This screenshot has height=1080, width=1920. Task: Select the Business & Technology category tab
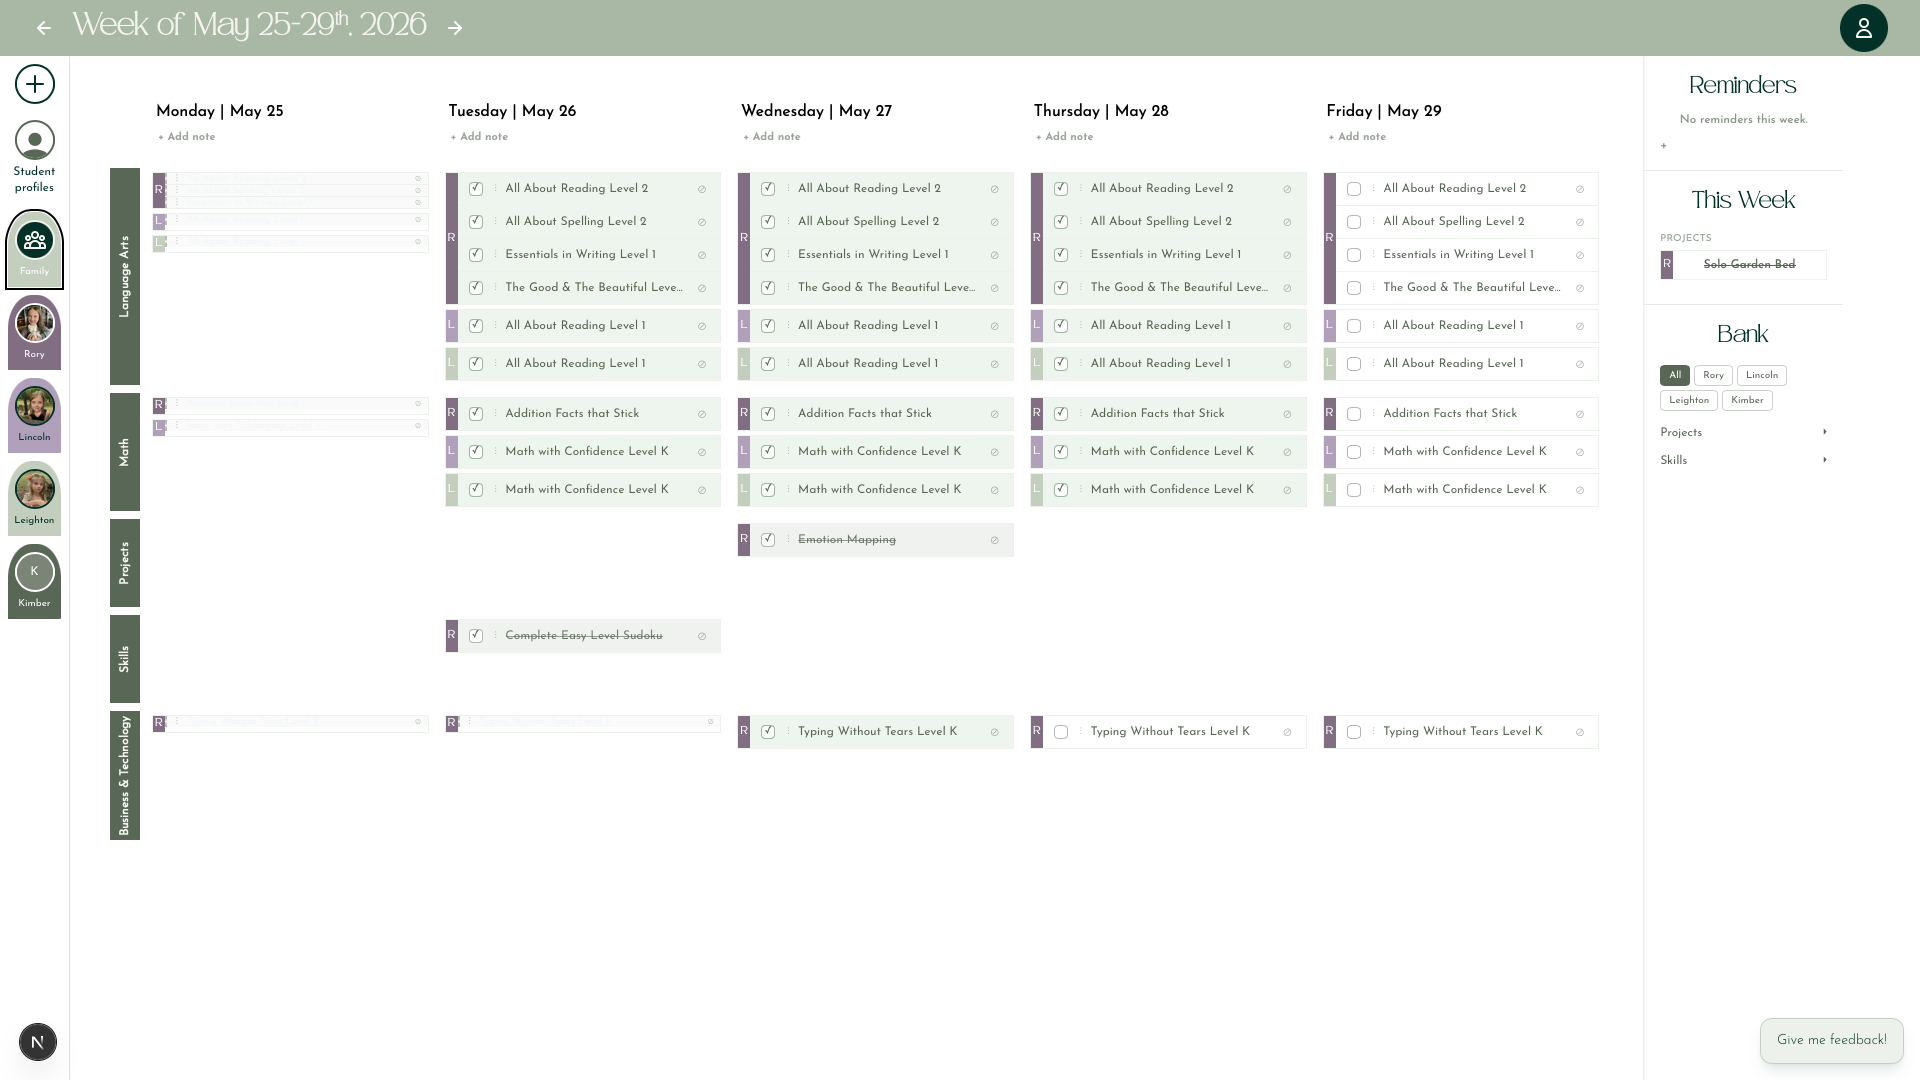pyautogui.click(x=125, y=775)
